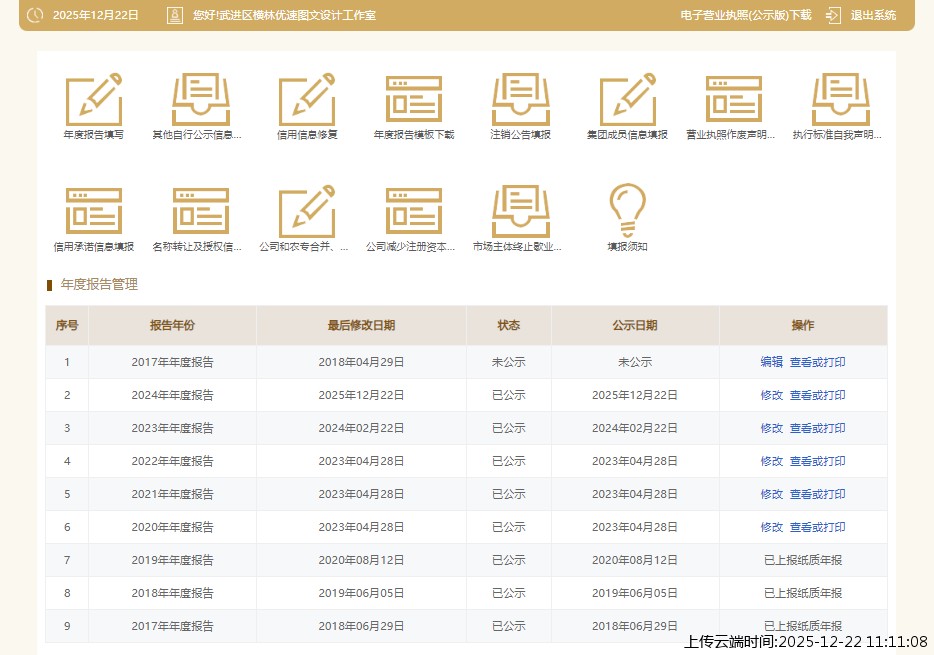Click the 市场主体终止歇业 icon
The image size is (934, 655).
pyautogui.click(x=520, y=212)
